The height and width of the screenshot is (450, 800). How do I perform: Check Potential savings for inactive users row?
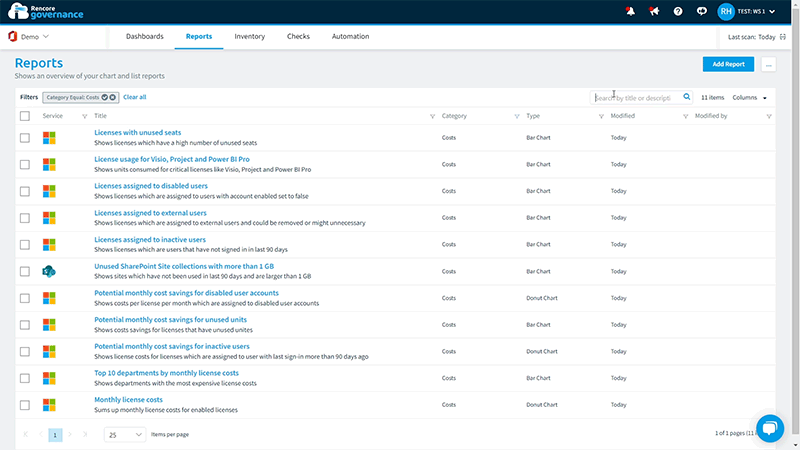(x=24, y=352)
